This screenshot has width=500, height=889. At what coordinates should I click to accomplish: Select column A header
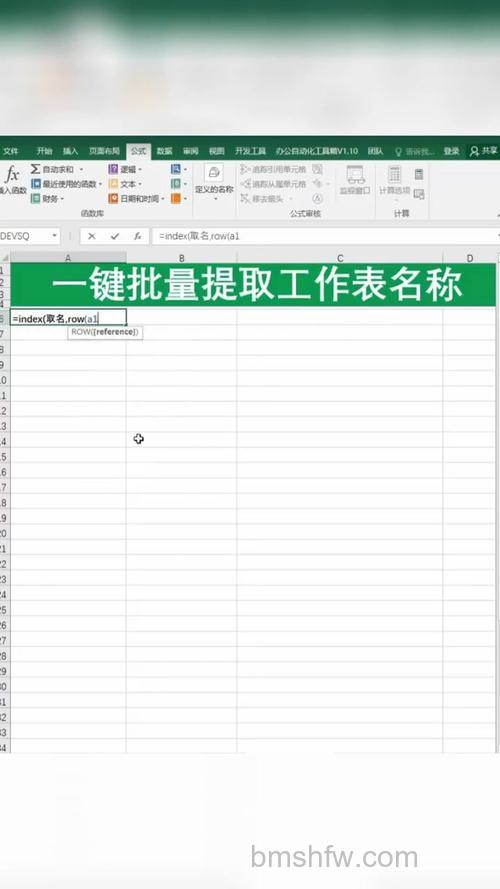[x=68, y=258]
